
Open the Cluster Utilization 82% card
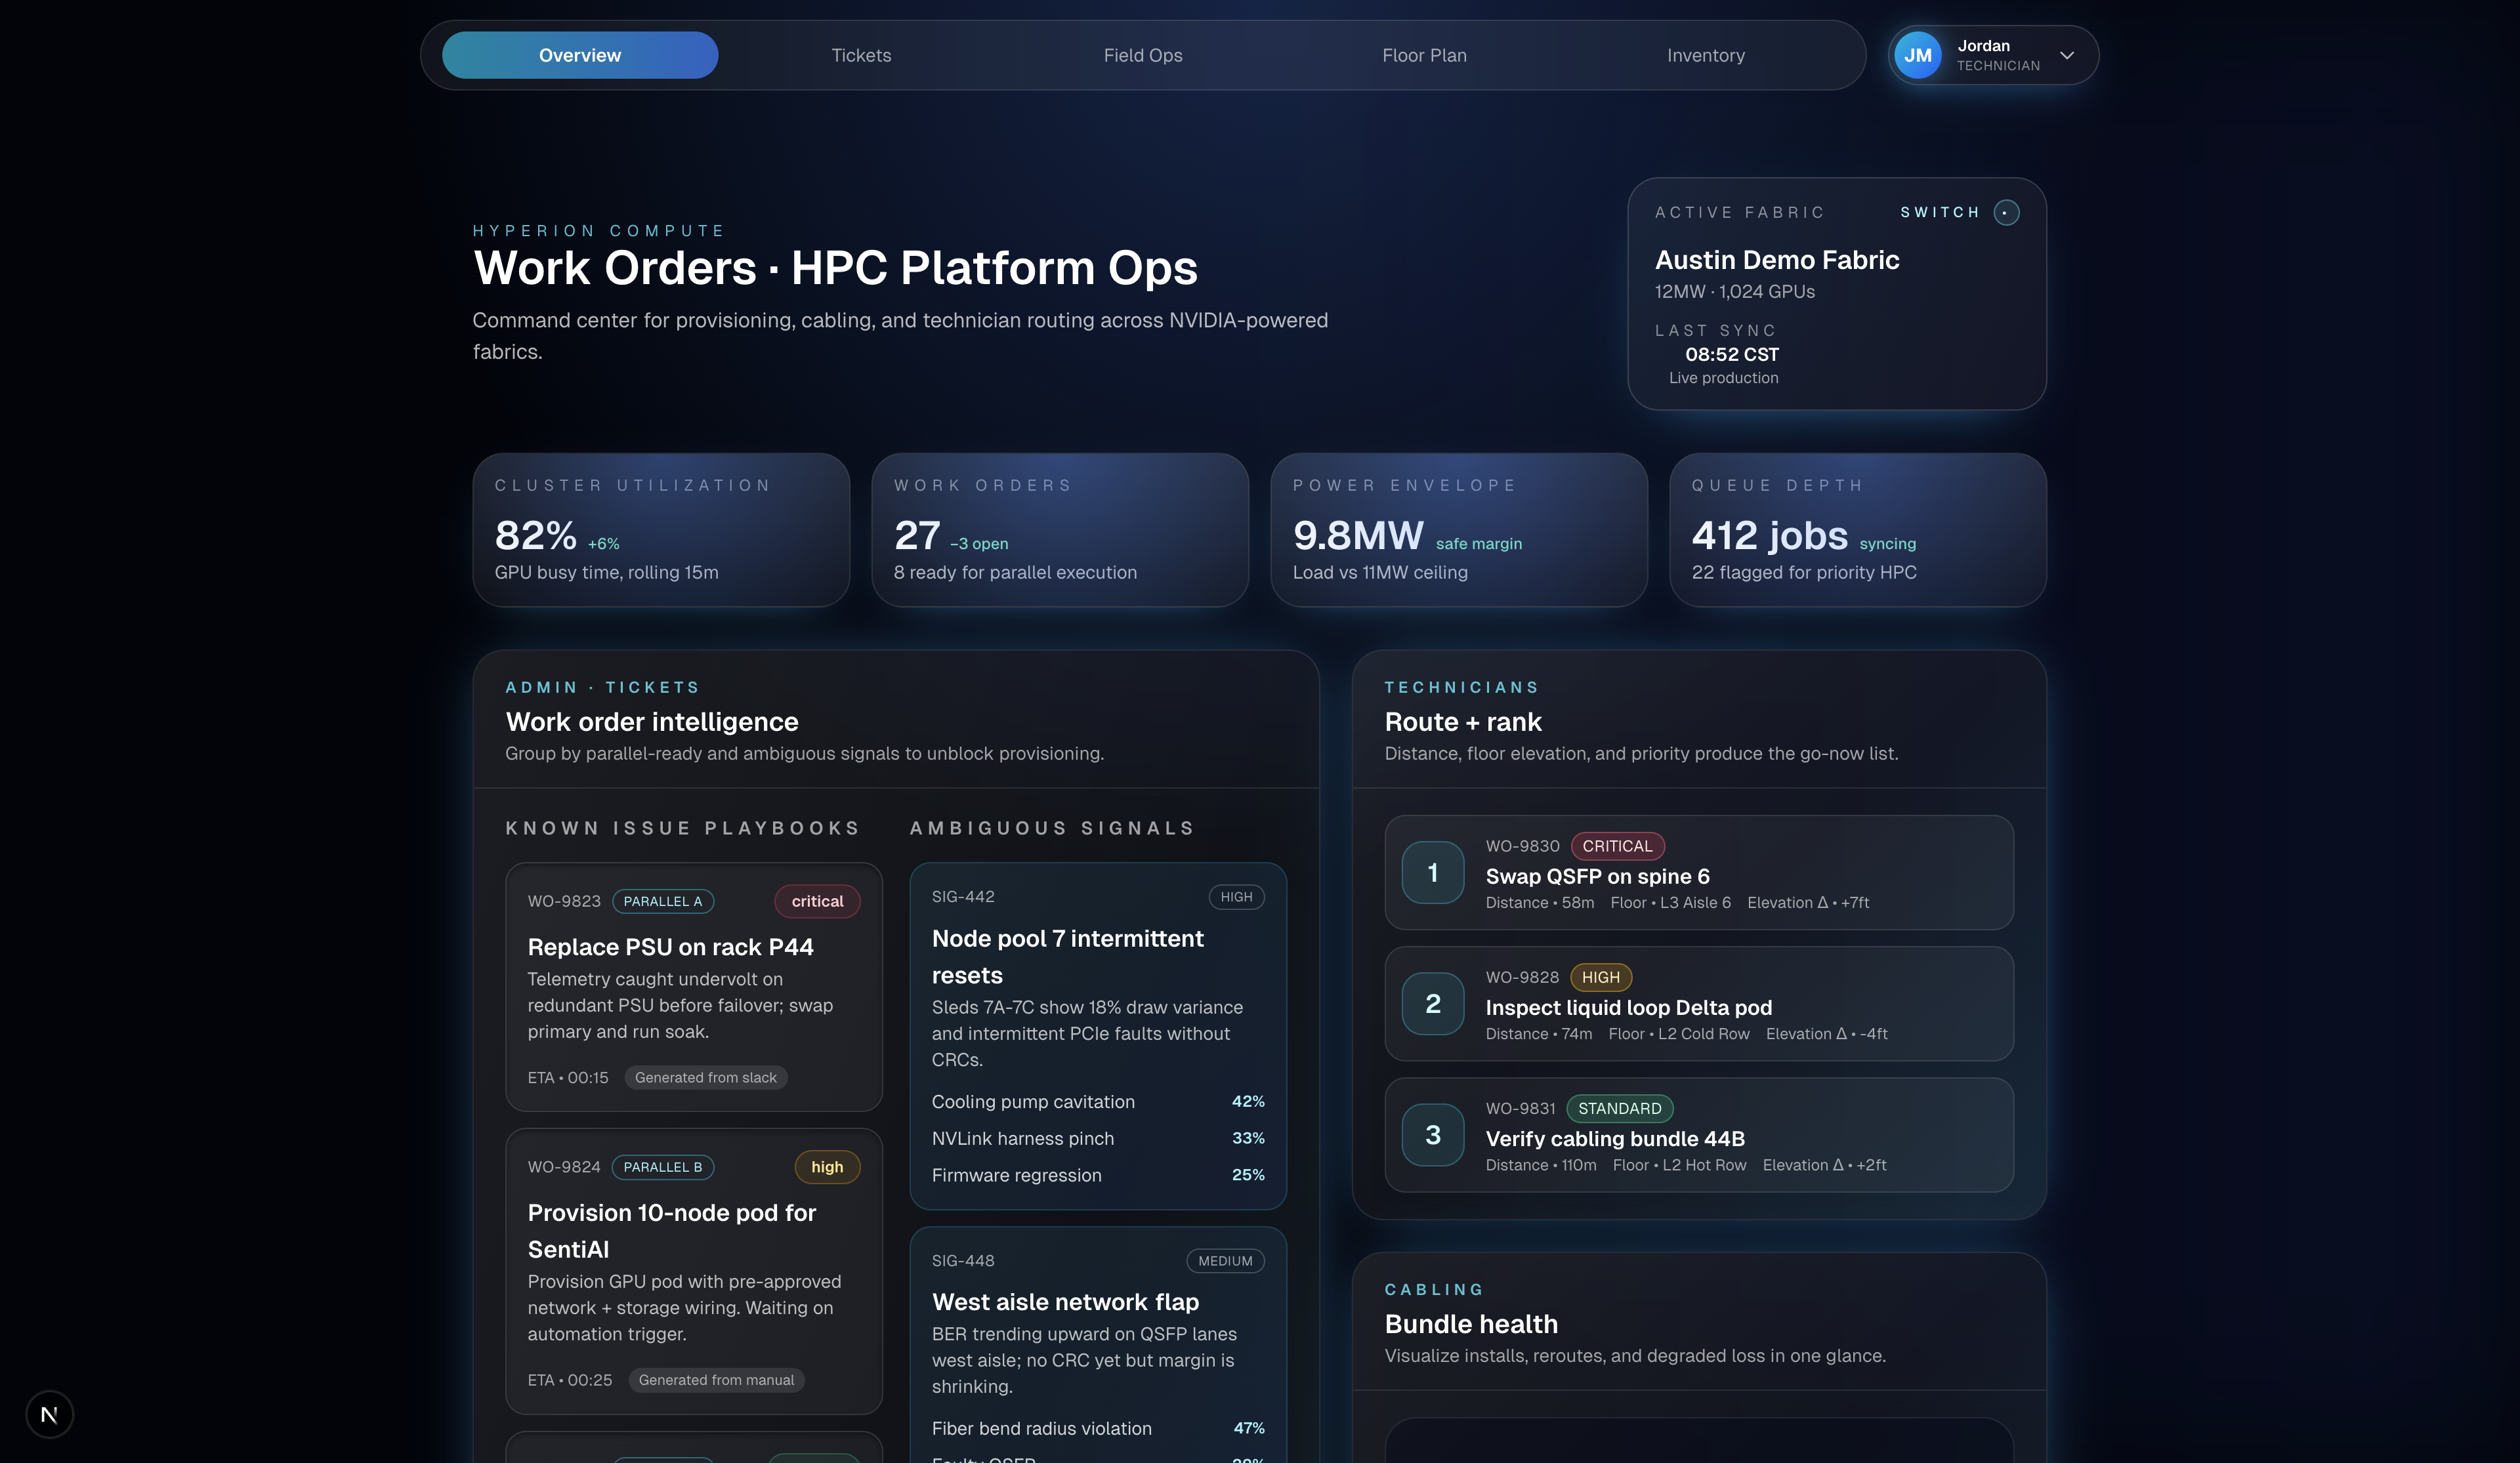click(x=660, y=530)
